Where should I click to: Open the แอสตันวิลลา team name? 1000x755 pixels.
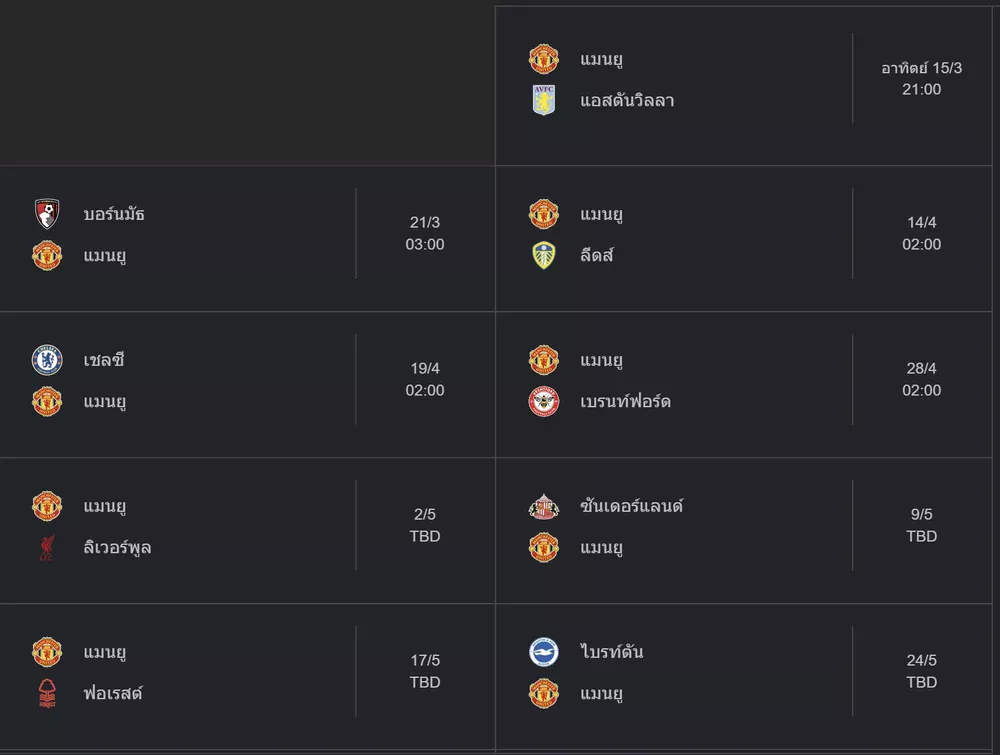click(x=627, y=100)
